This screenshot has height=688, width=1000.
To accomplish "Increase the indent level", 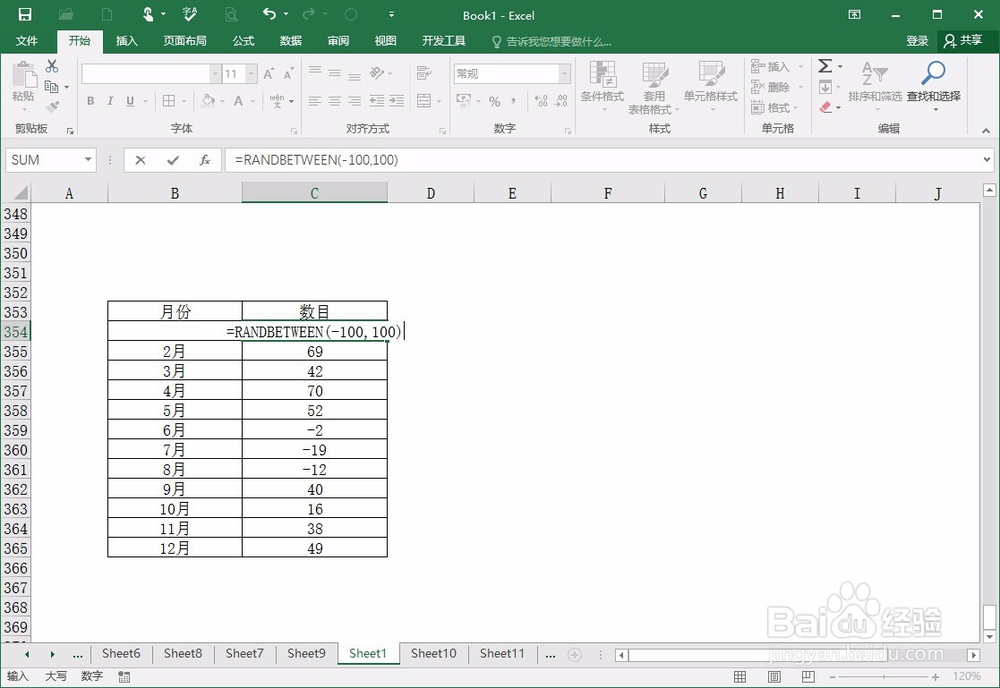I will pos(397,101).
